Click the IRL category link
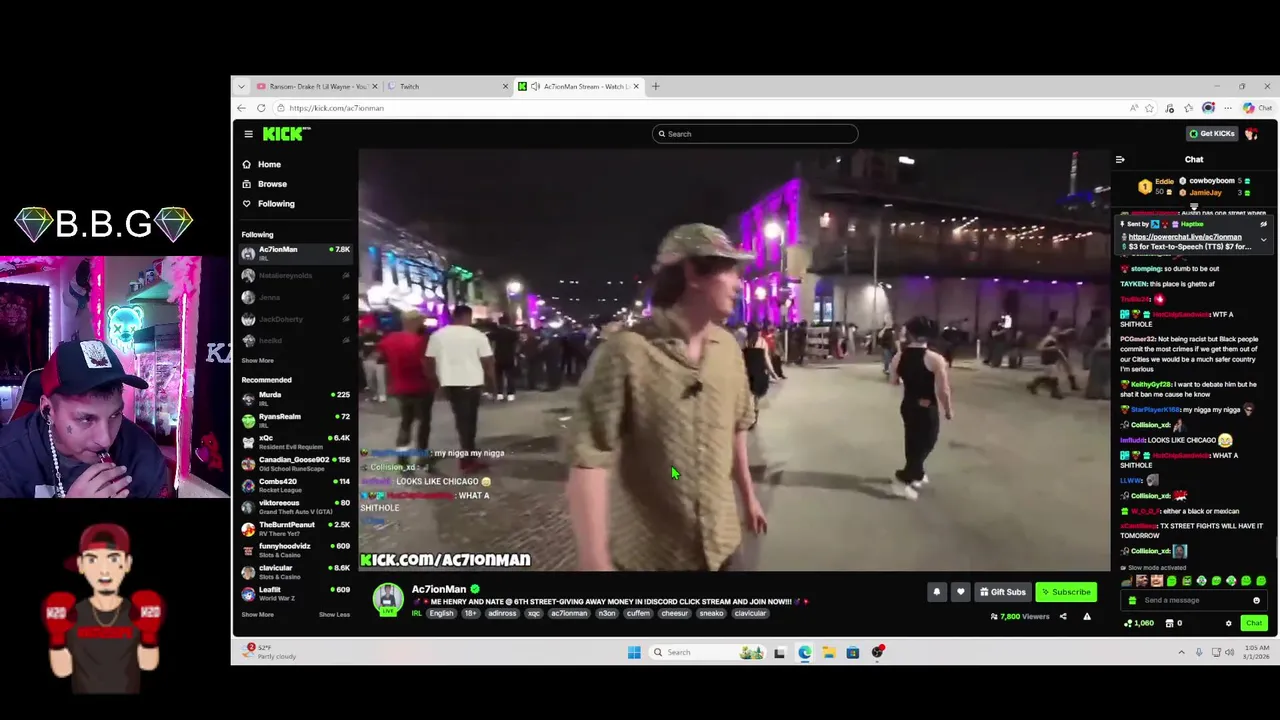This screenshot has width=1280, height=720. click(417, 613)
